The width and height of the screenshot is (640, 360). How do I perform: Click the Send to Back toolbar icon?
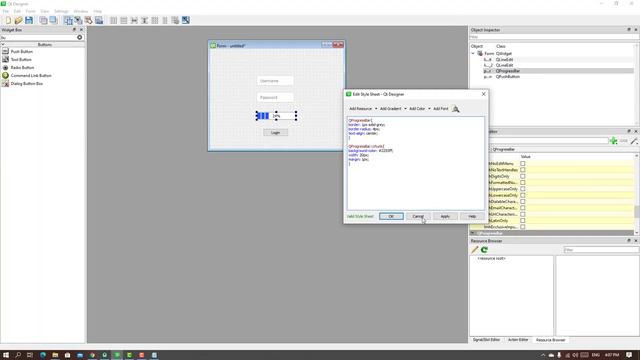[43, 20]
